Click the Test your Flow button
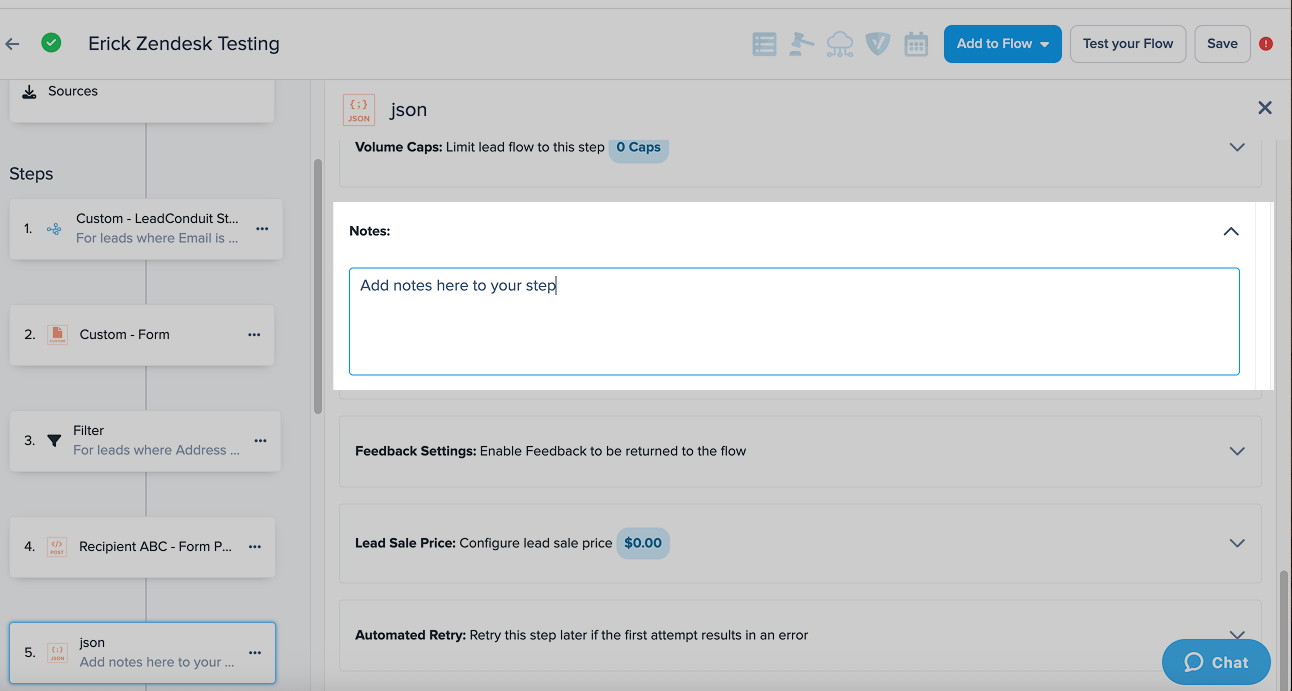This screenshot has height=691, width=1292. coord(1128,44)
